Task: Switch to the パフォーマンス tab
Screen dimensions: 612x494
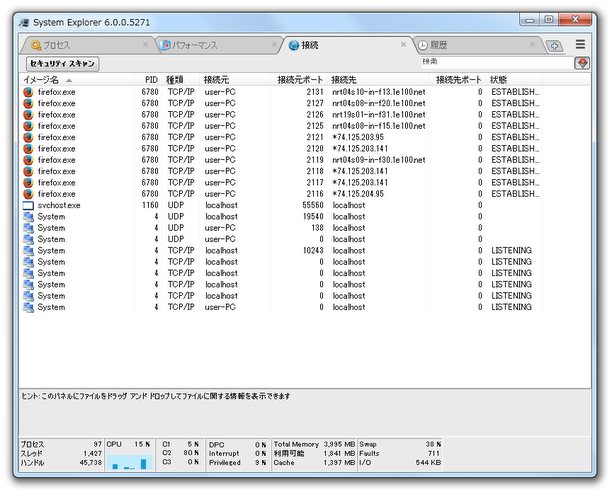Action: click(219, 45)
